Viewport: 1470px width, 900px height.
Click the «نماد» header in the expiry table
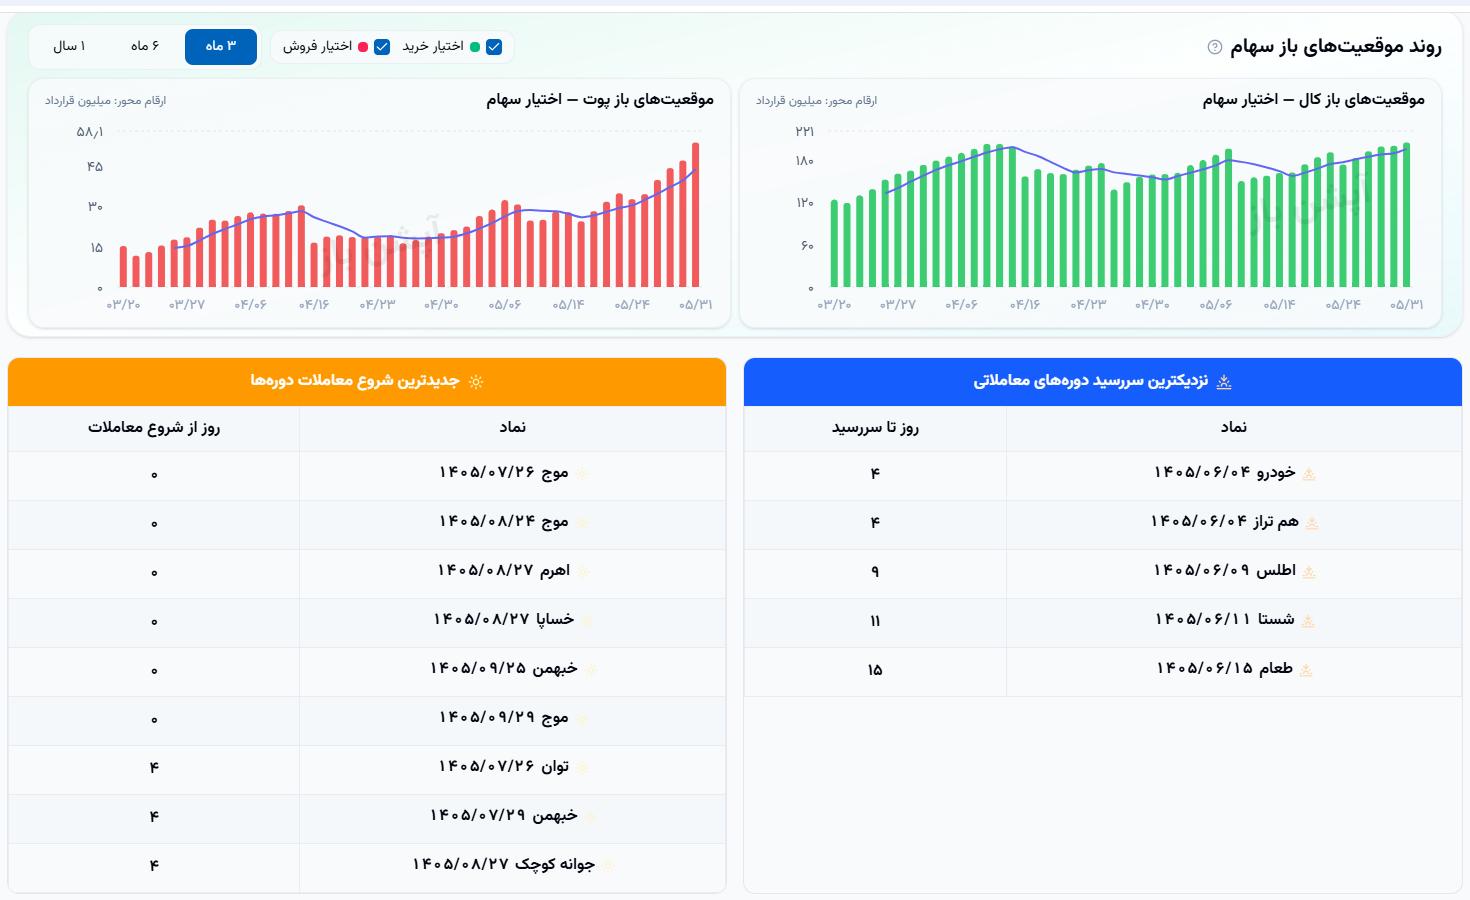click(1234, 427)
